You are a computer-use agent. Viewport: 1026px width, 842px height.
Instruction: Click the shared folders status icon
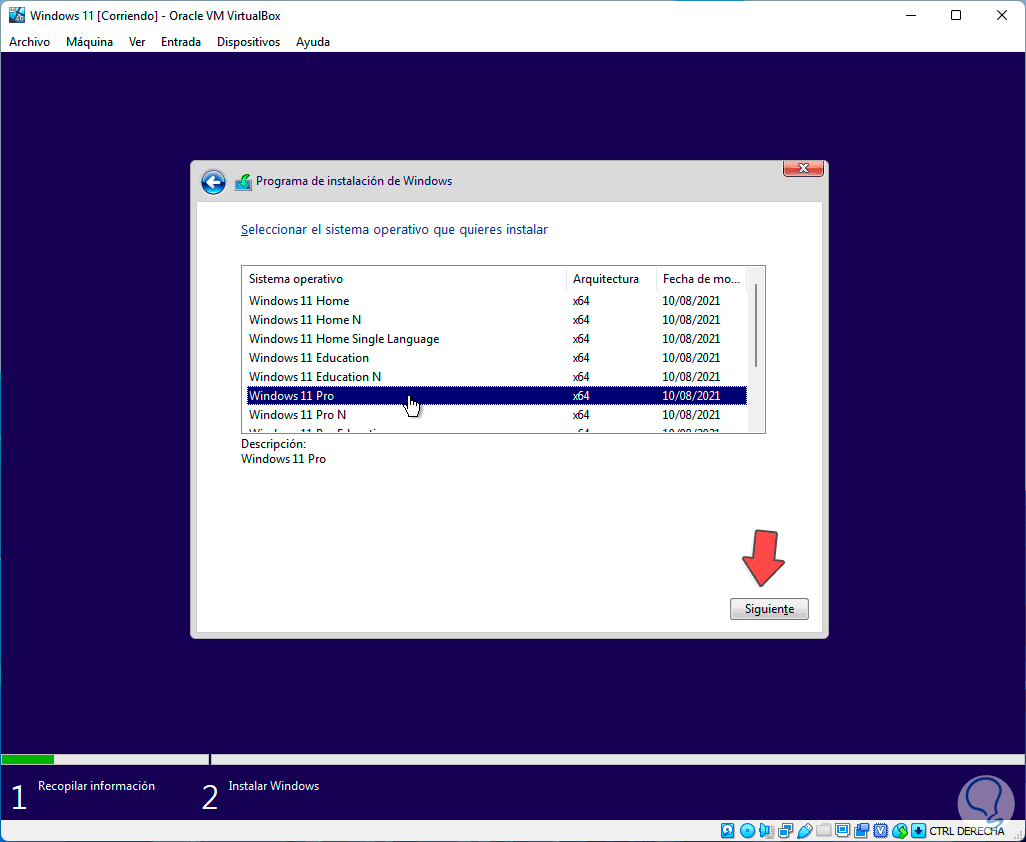824,831
